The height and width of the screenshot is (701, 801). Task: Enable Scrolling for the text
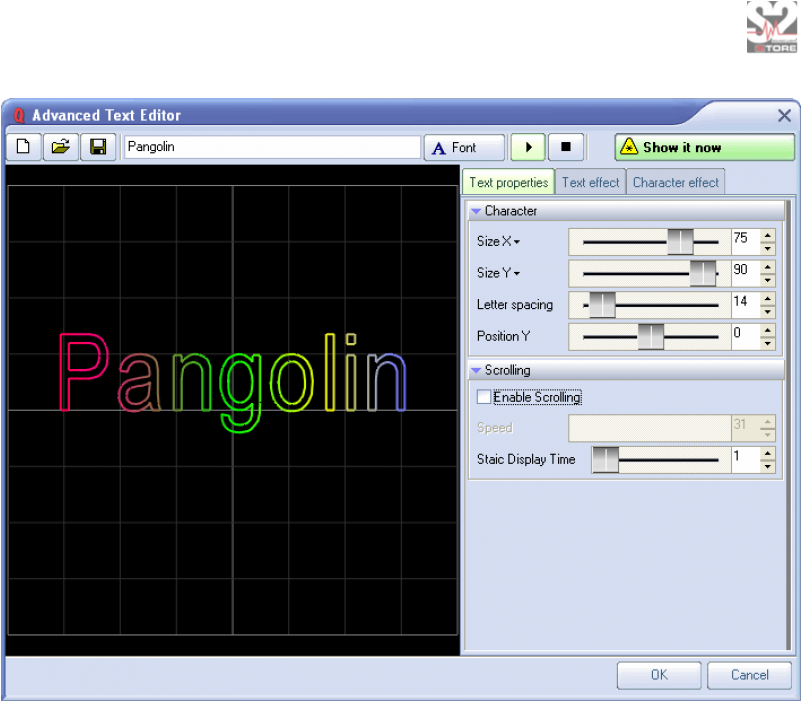point(483,396)
